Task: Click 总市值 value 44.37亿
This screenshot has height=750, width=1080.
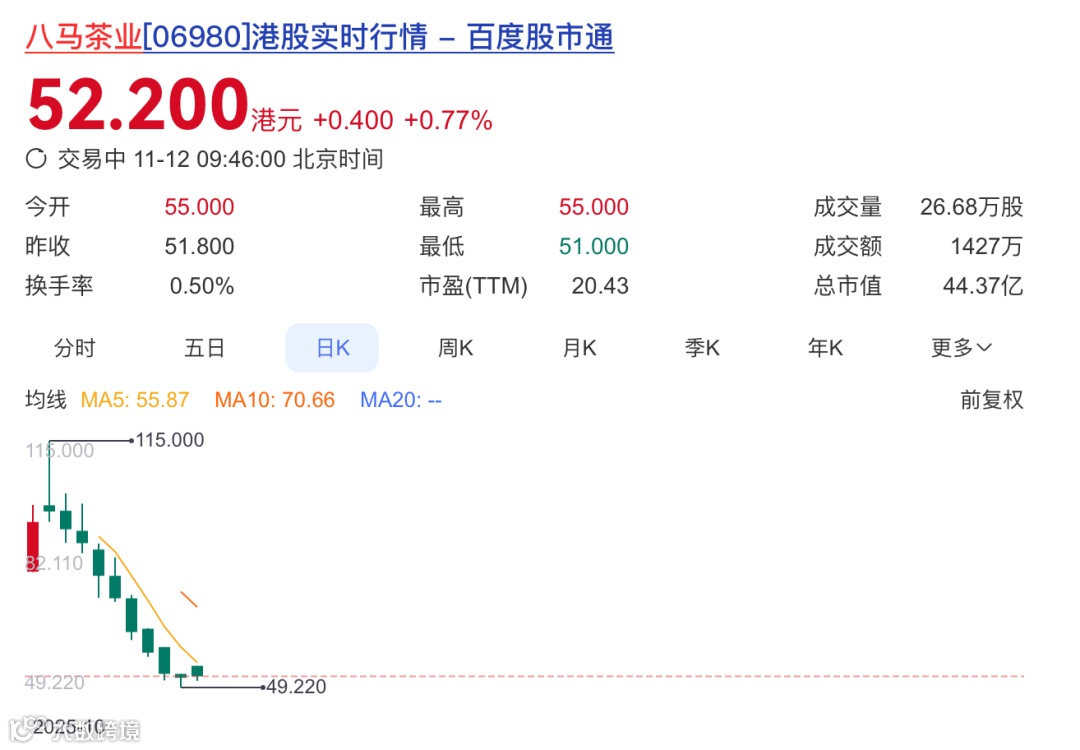Action: click(983, 286)
